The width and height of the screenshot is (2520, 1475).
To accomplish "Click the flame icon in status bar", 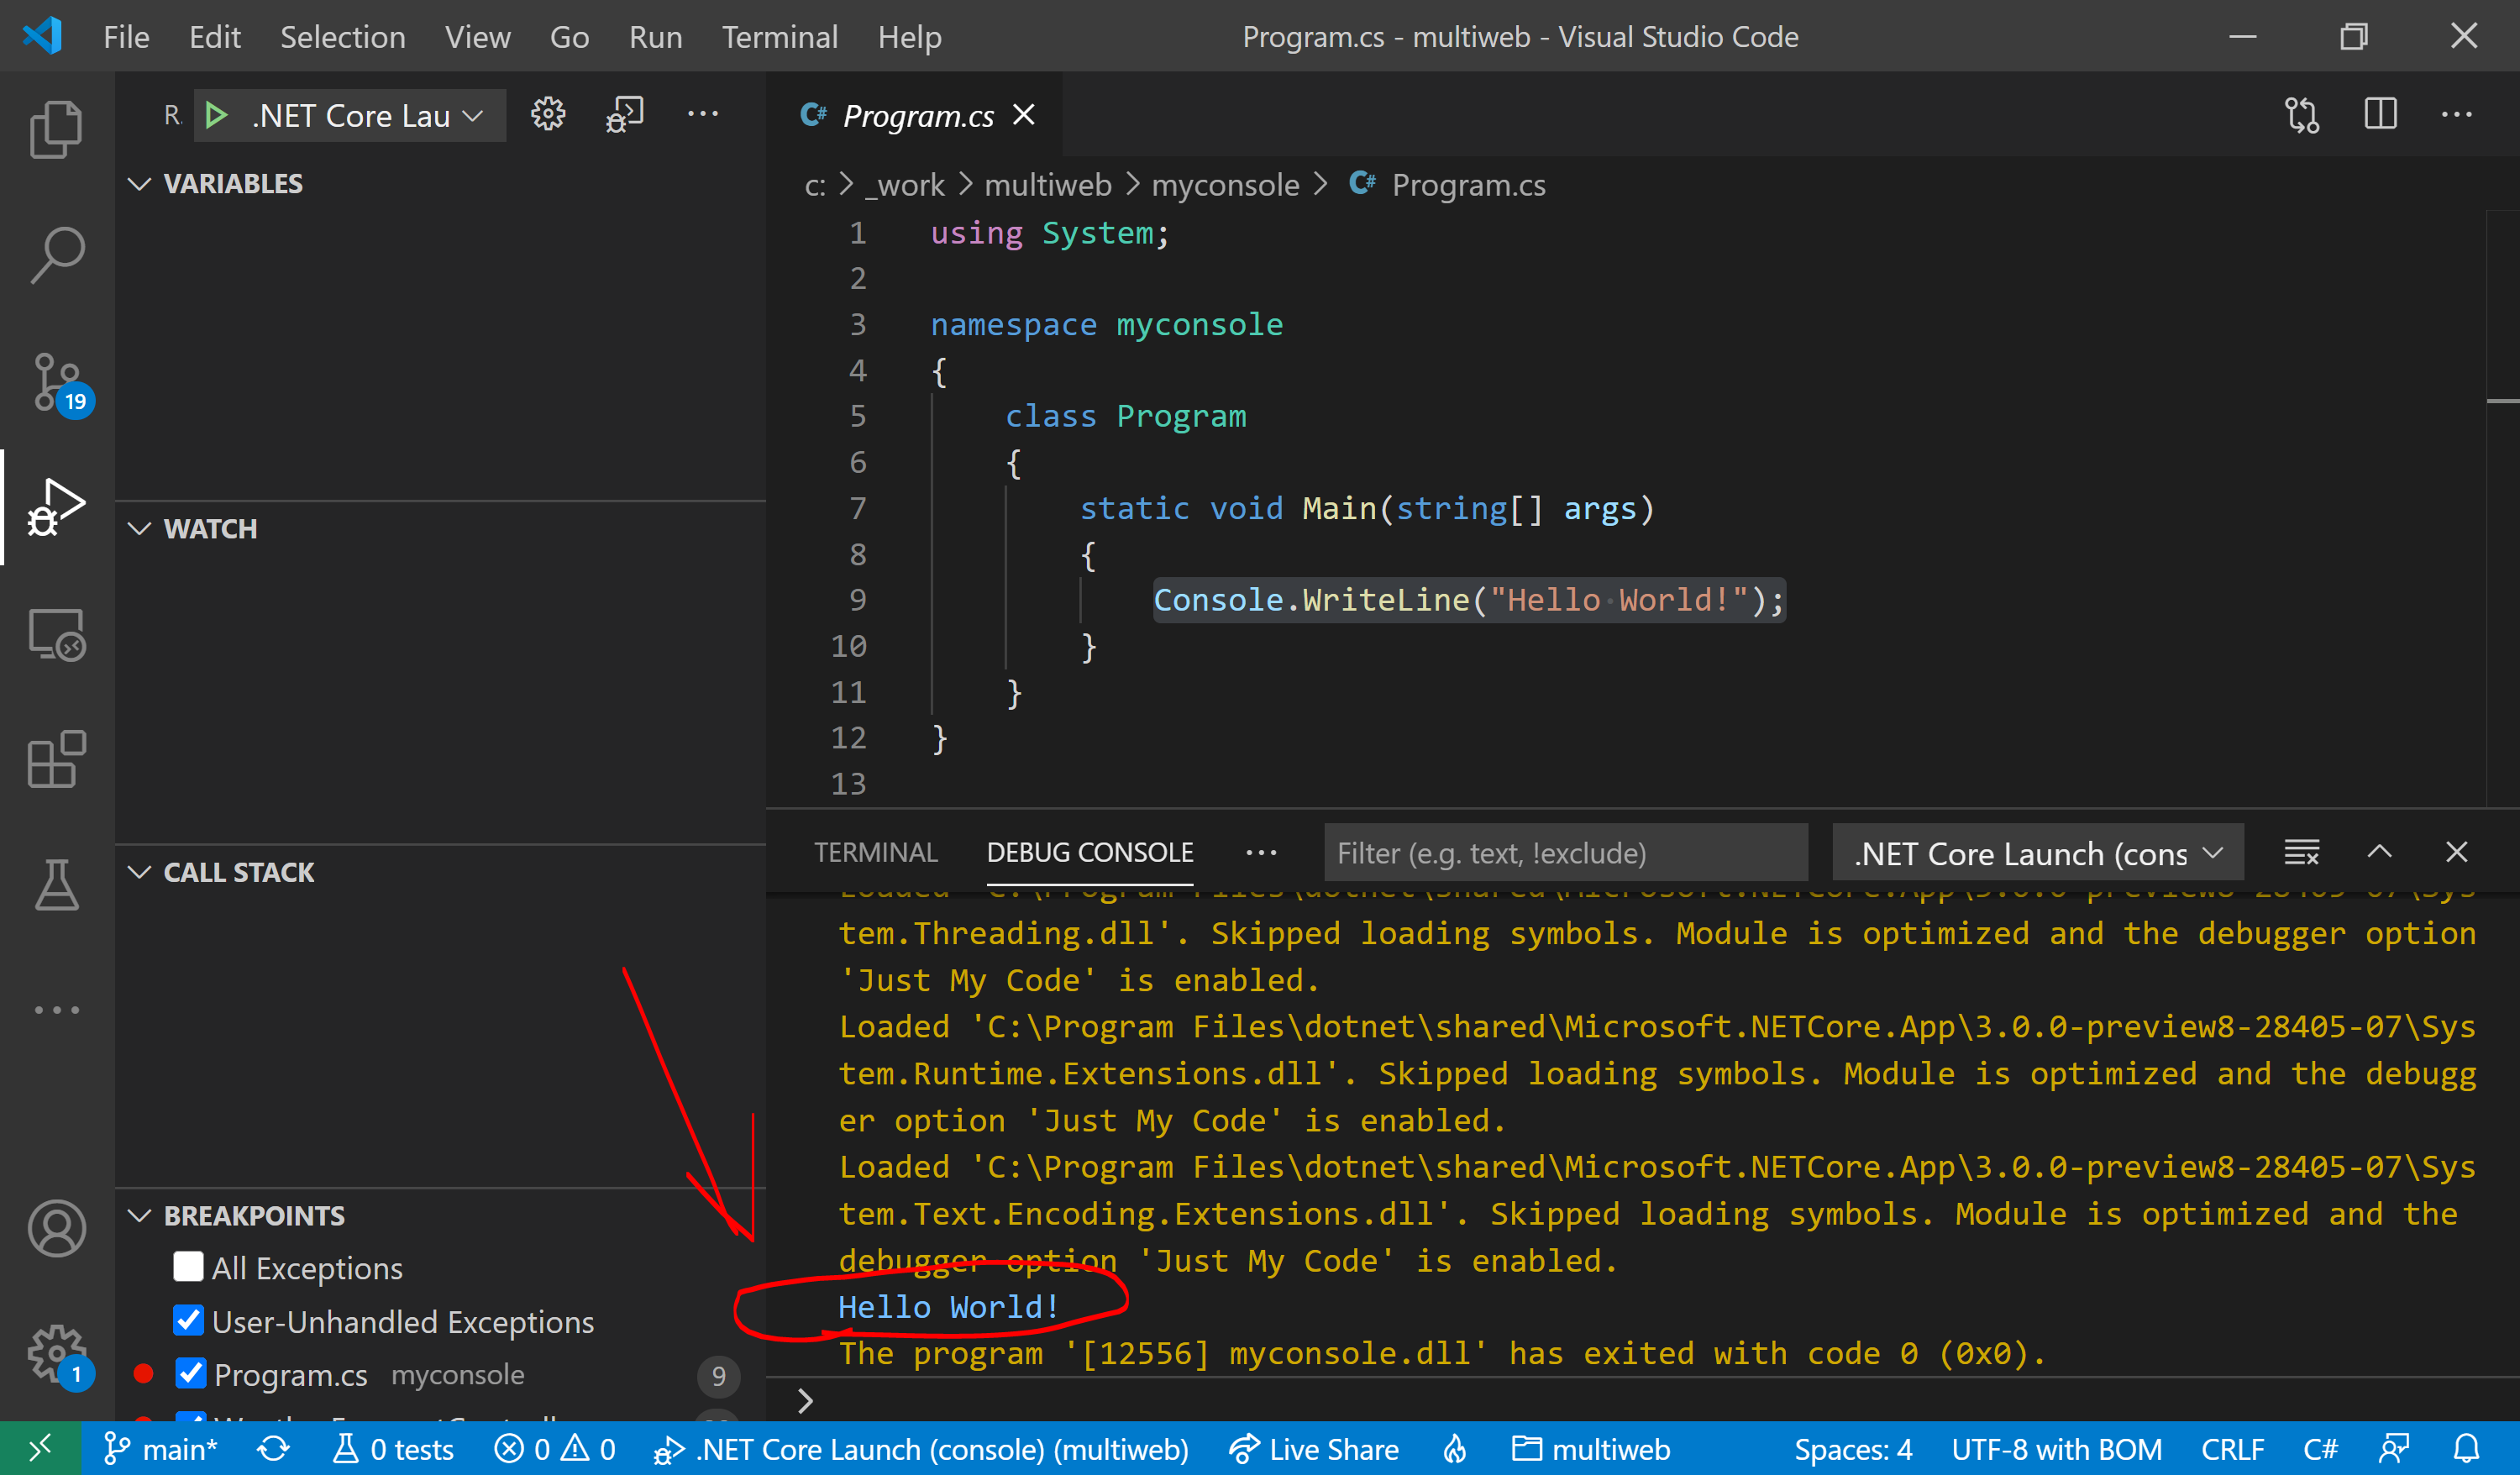I will pos(1455,1449).
